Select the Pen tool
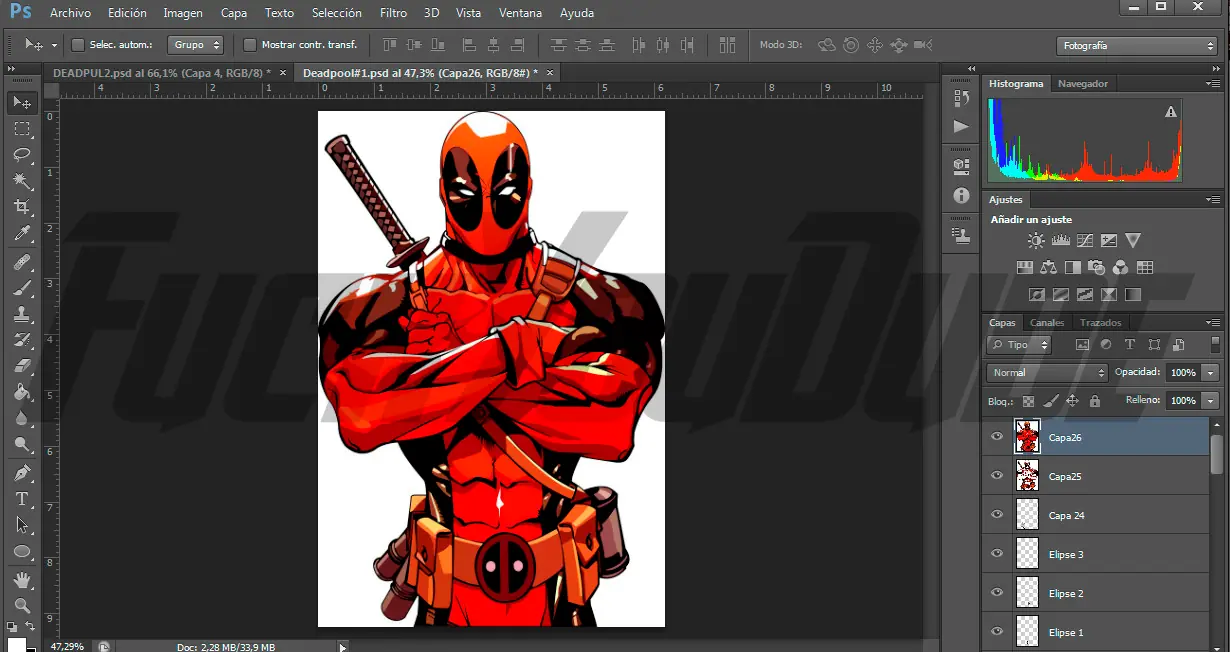This screenshot has height=652, width=1230. [x=22, y=473]
